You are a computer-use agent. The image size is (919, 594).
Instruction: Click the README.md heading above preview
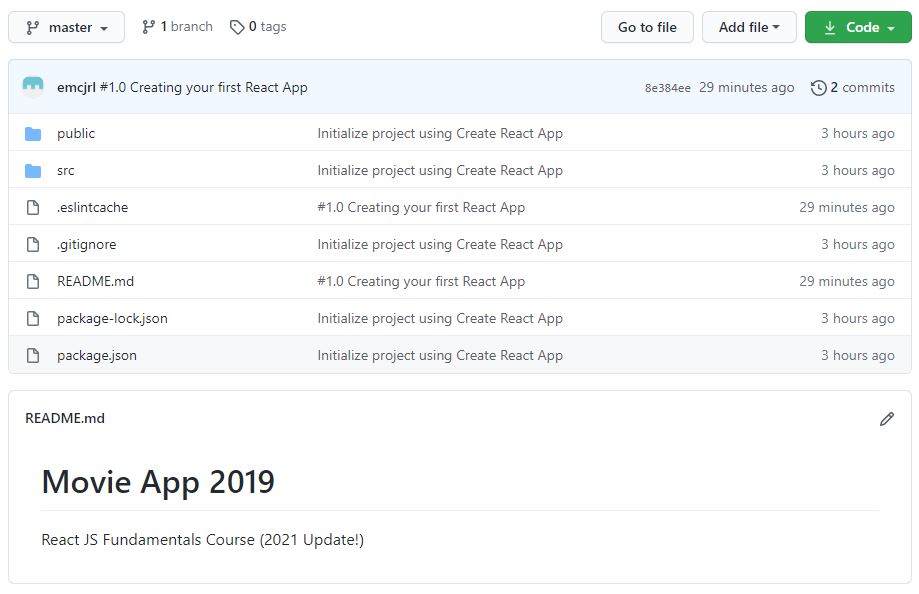(x=65, y=419)
